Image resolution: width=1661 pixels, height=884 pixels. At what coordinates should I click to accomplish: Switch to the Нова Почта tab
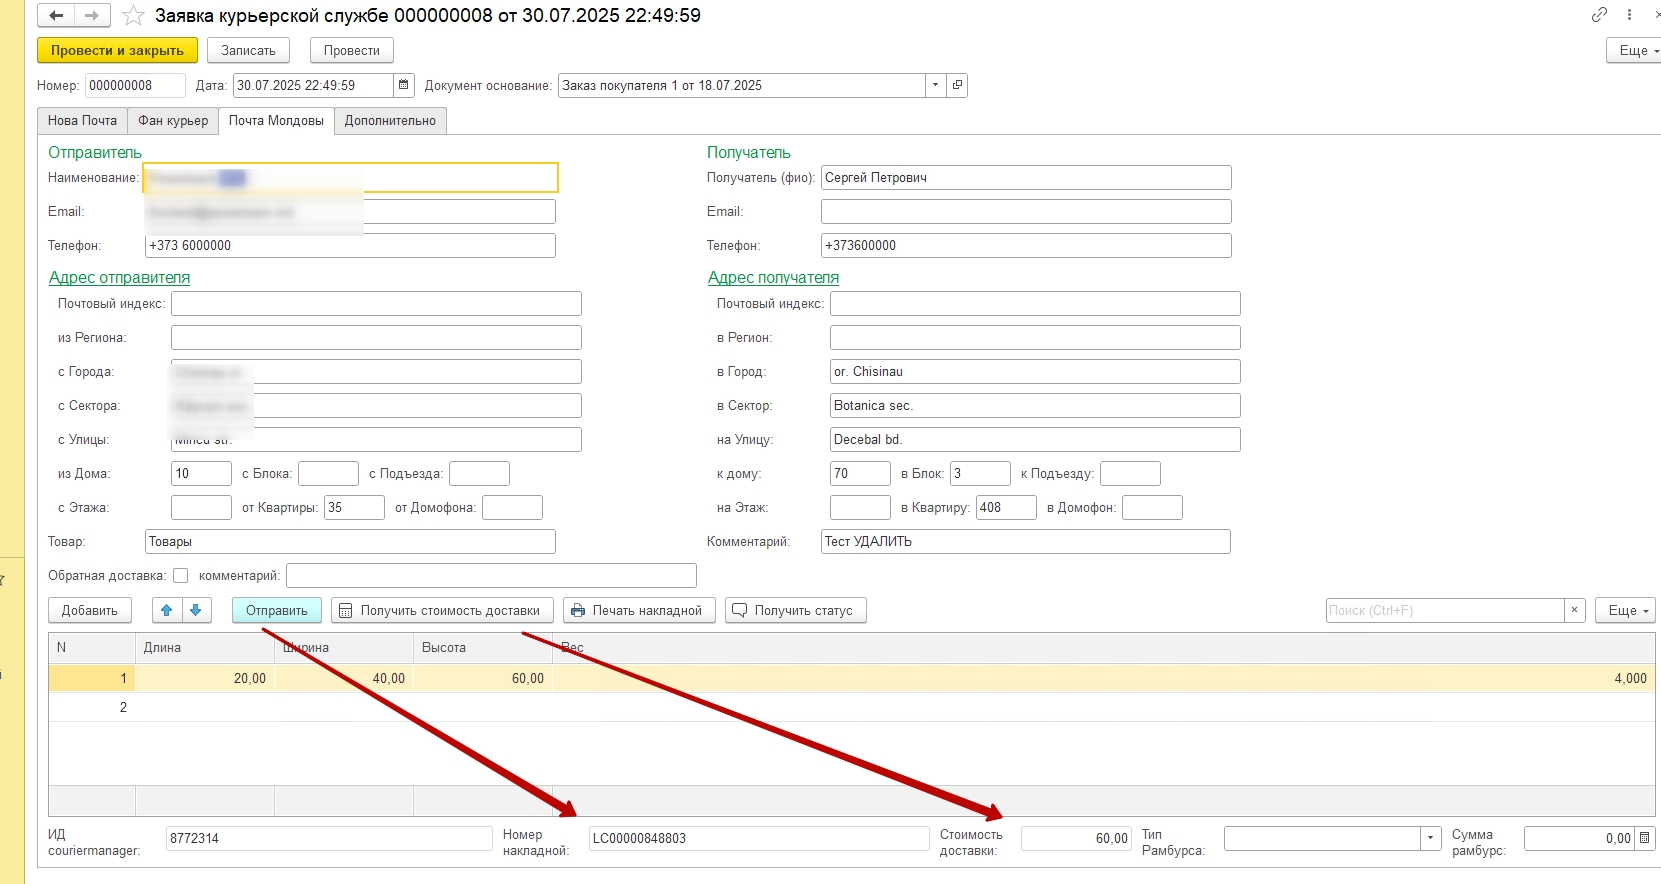pos(82,121)
